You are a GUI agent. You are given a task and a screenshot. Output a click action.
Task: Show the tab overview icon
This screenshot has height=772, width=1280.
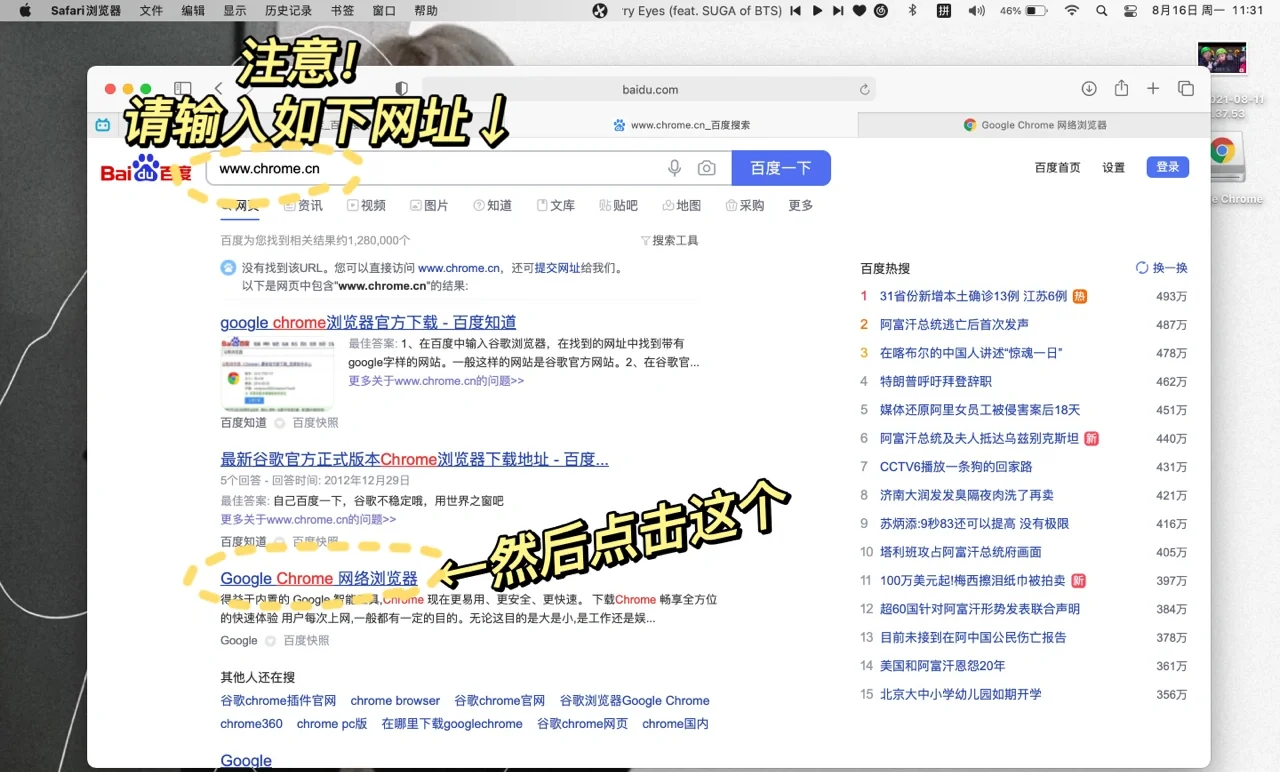1186,89
